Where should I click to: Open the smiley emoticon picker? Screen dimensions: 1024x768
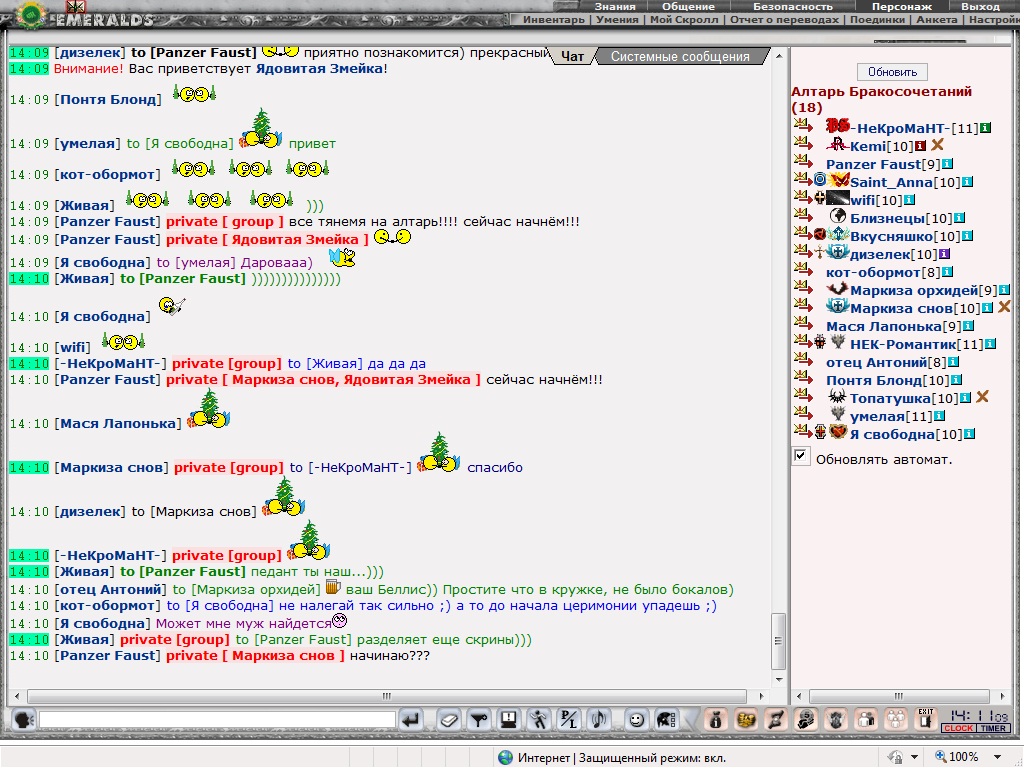636,720
